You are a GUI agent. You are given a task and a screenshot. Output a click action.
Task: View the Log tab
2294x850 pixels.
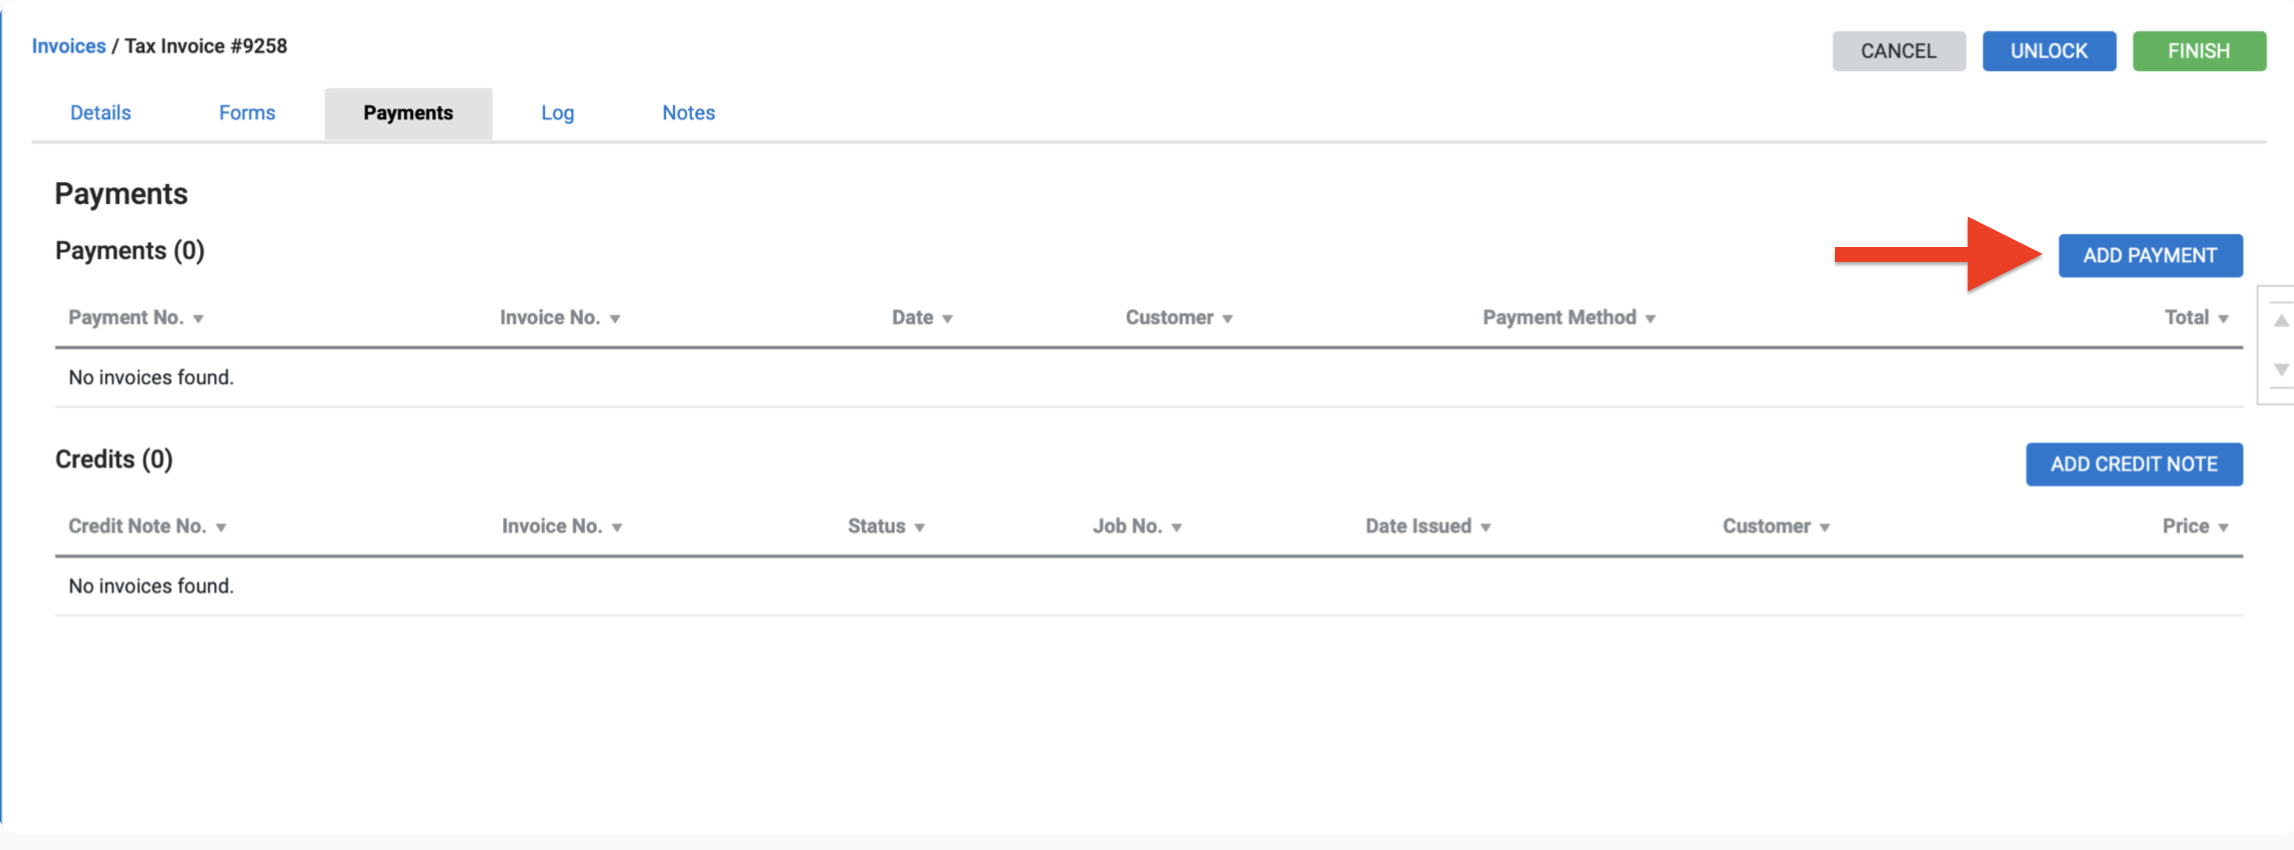557,113
